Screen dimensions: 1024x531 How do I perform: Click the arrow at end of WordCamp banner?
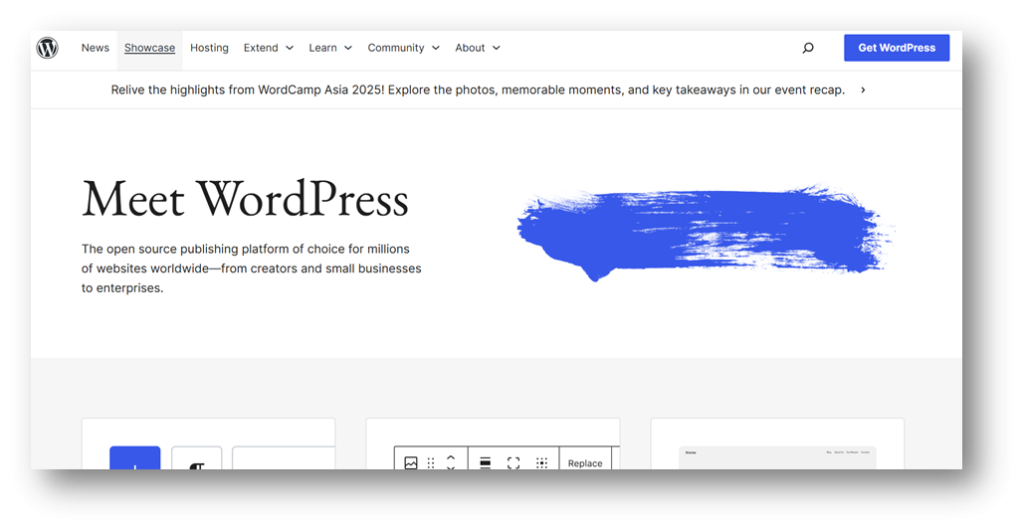pos(863,90)
